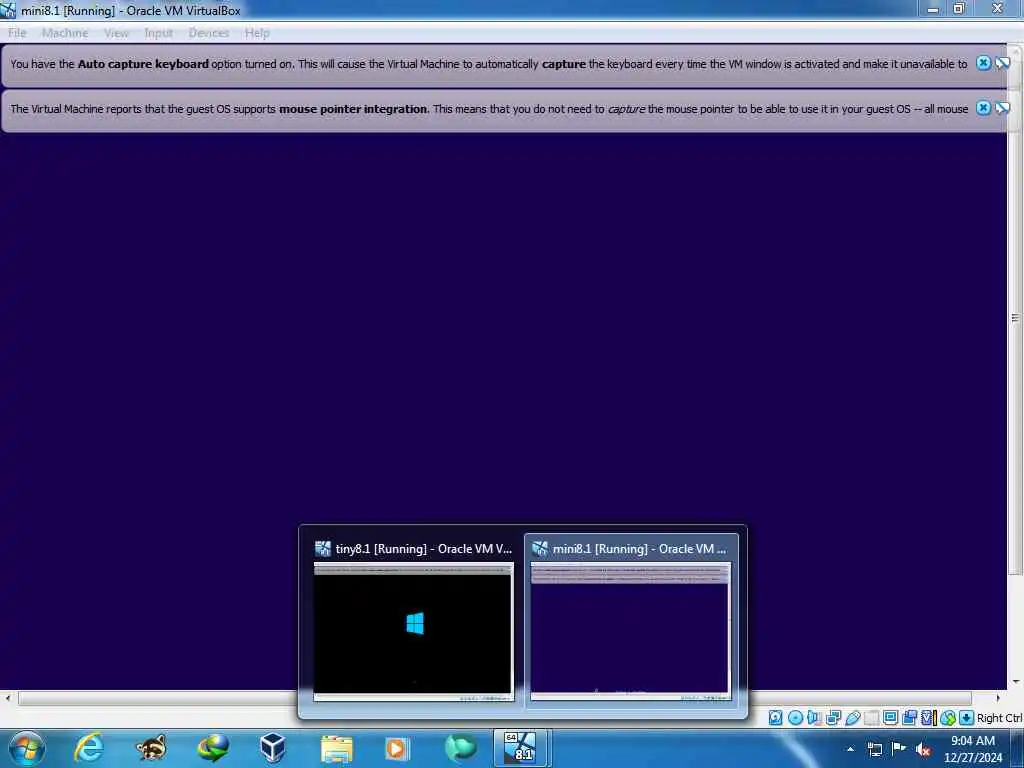The image size is (1024, 768).
Task: Open the File menu
Action: 17,33
